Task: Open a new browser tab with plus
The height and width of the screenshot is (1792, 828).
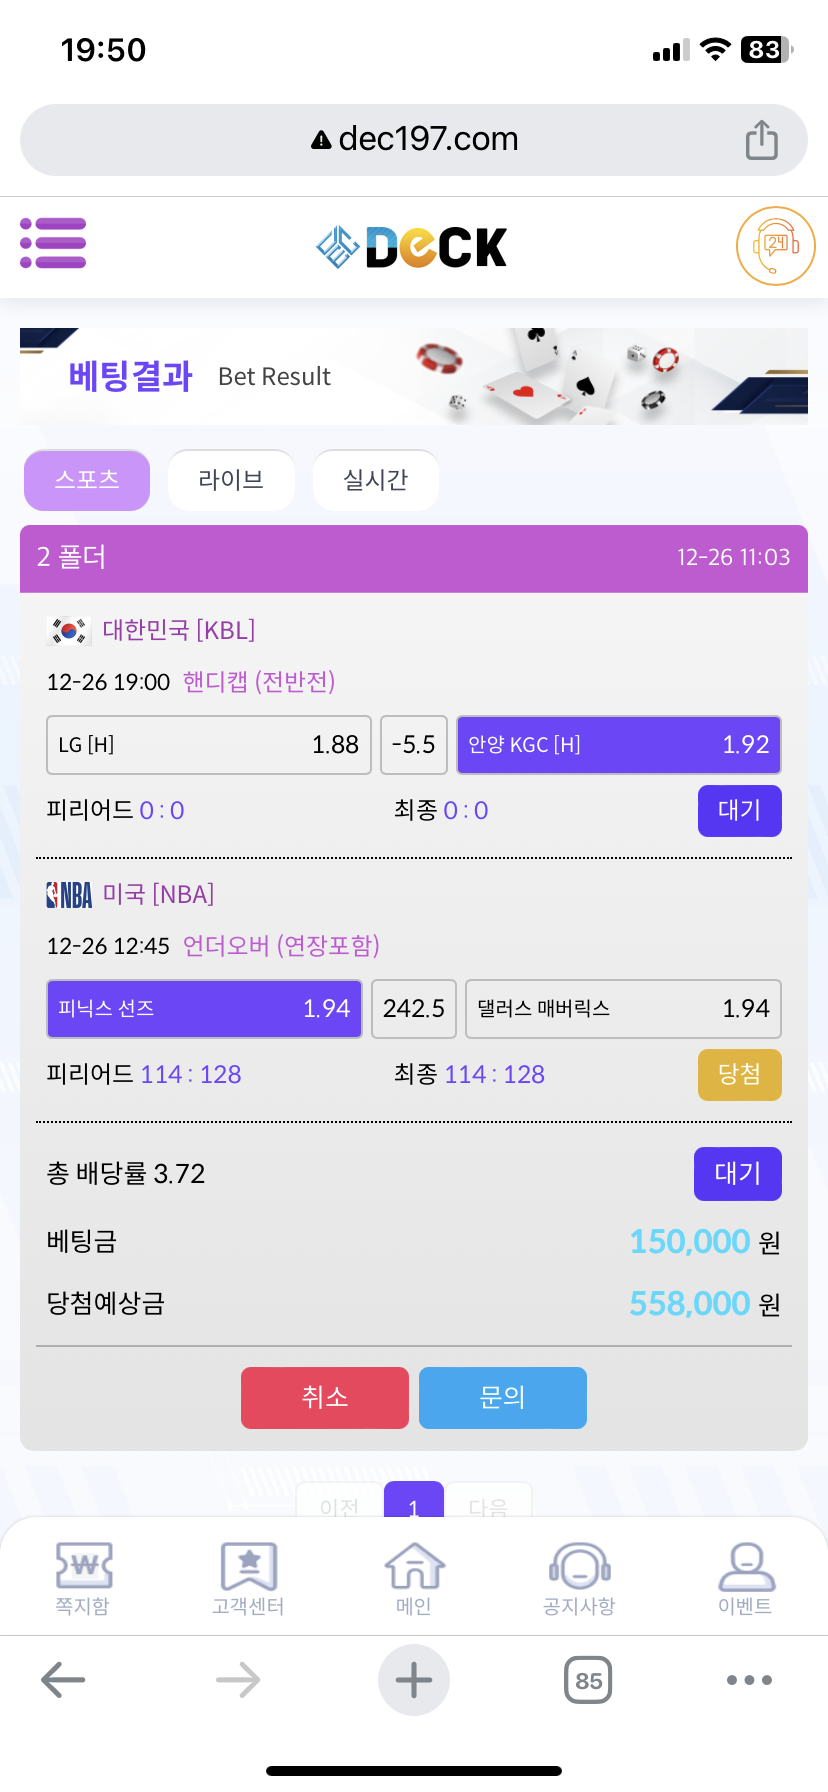Action: [414, 1680]
